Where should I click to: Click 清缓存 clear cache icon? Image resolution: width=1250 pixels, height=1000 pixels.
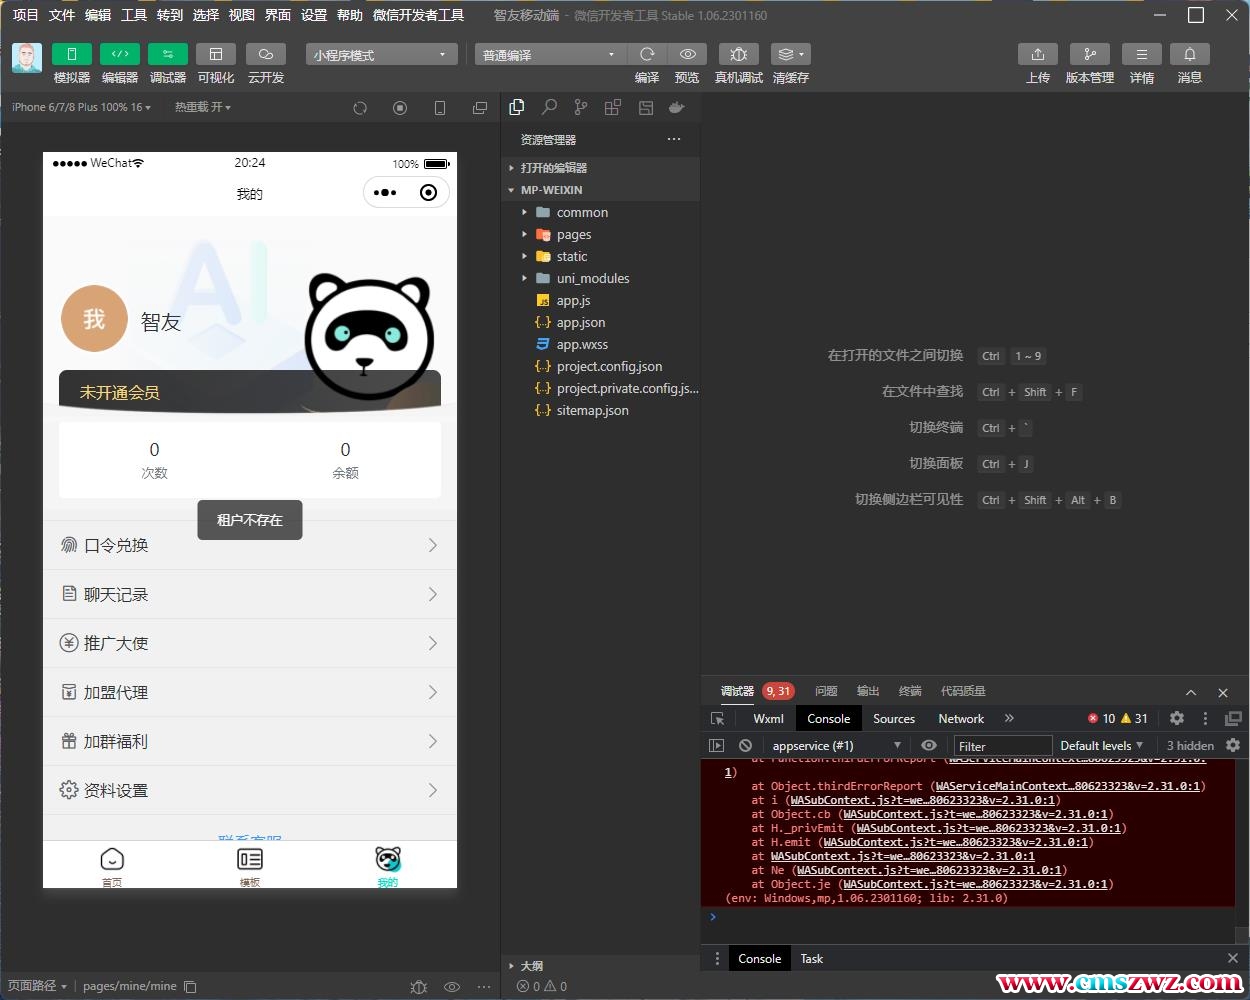pyautogui.click(x=790, y=54)
